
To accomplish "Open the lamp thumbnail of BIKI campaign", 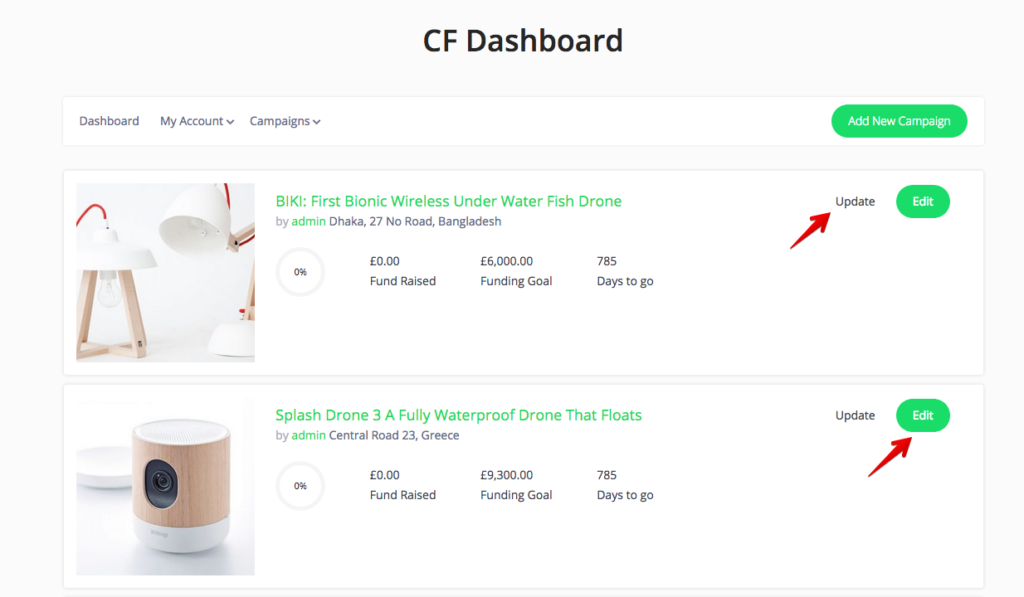I will pyautogui.click(x=165, y=272).
